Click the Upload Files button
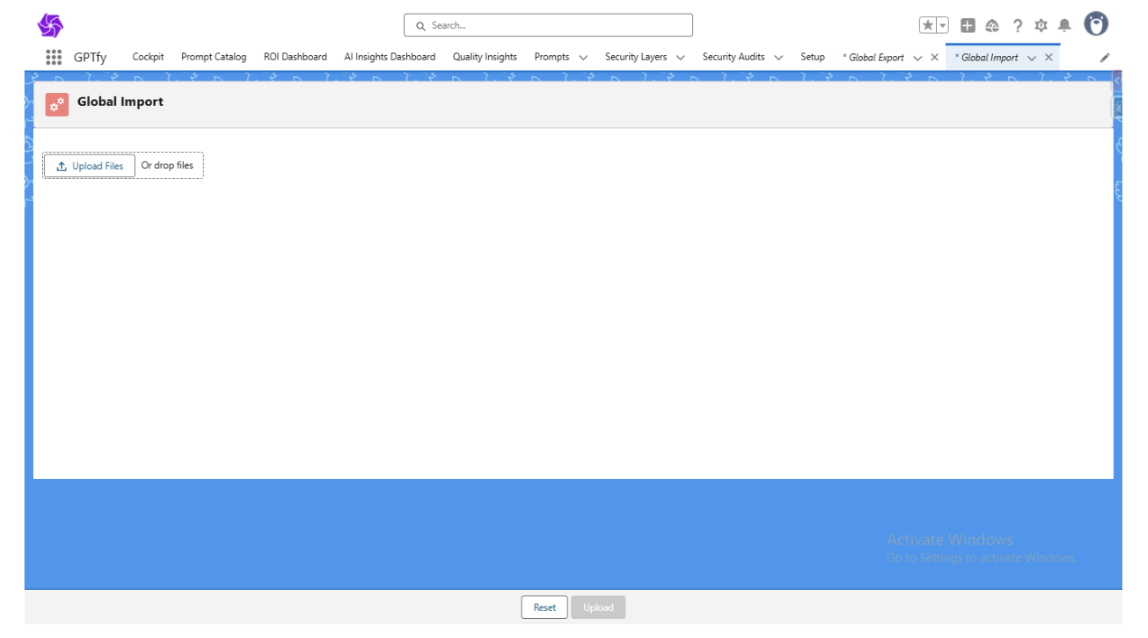 click(90, 166)
